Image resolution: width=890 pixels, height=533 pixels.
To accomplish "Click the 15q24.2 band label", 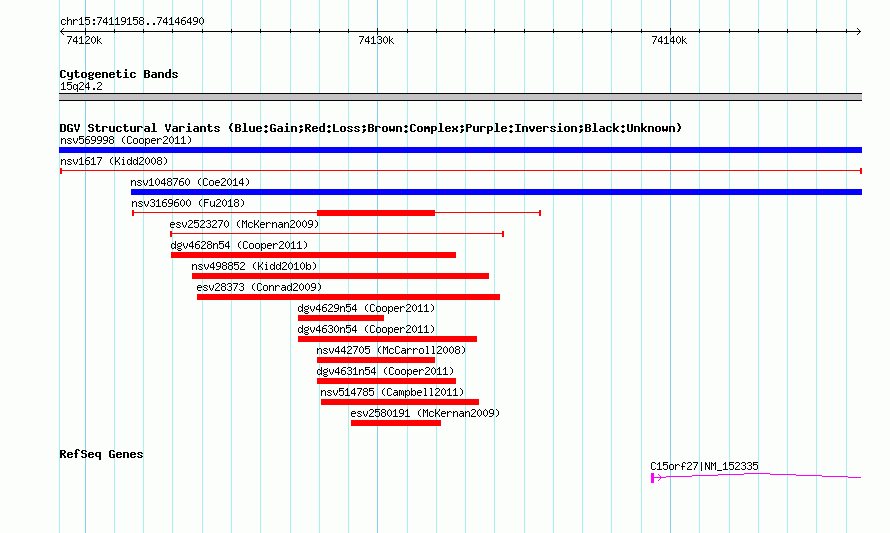I will pos(81,86).
